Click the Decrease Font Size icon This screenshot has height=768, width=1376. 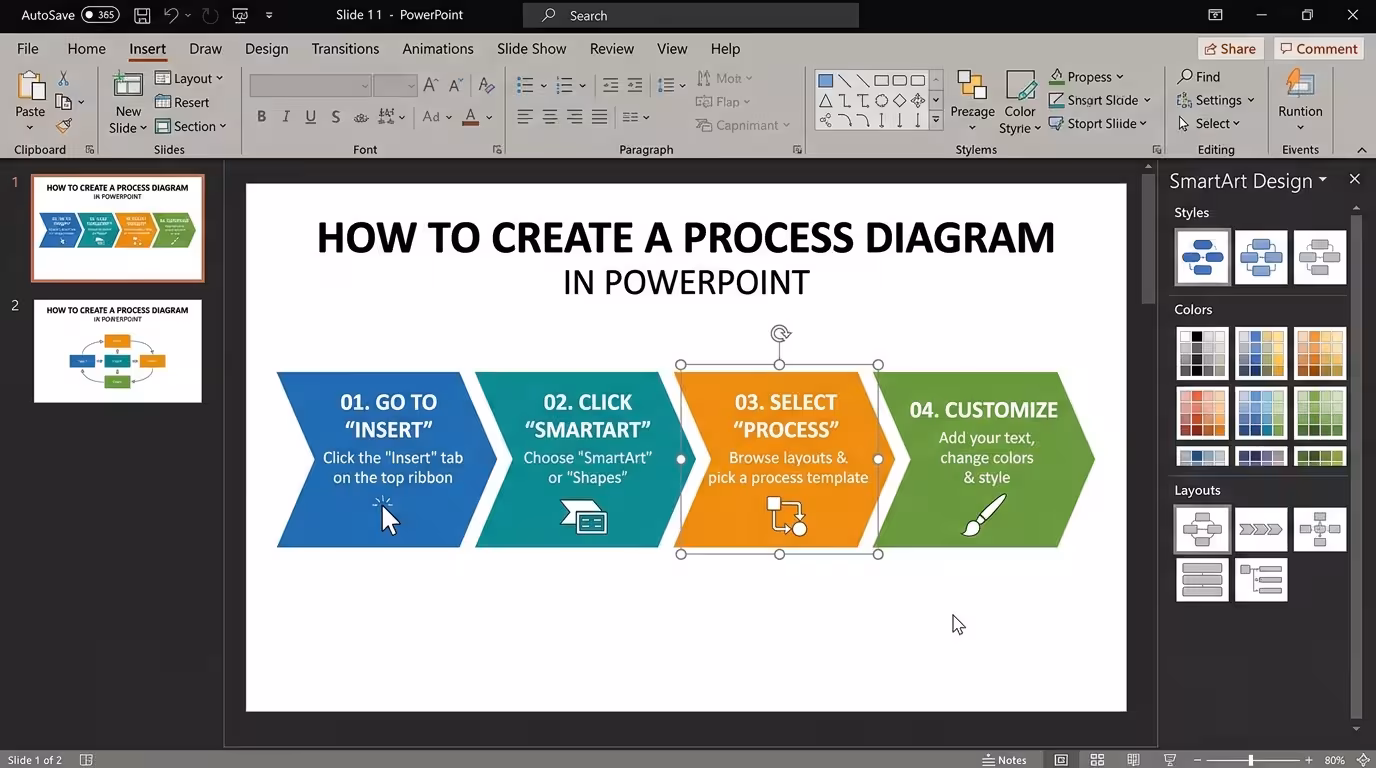pos(455,86)
